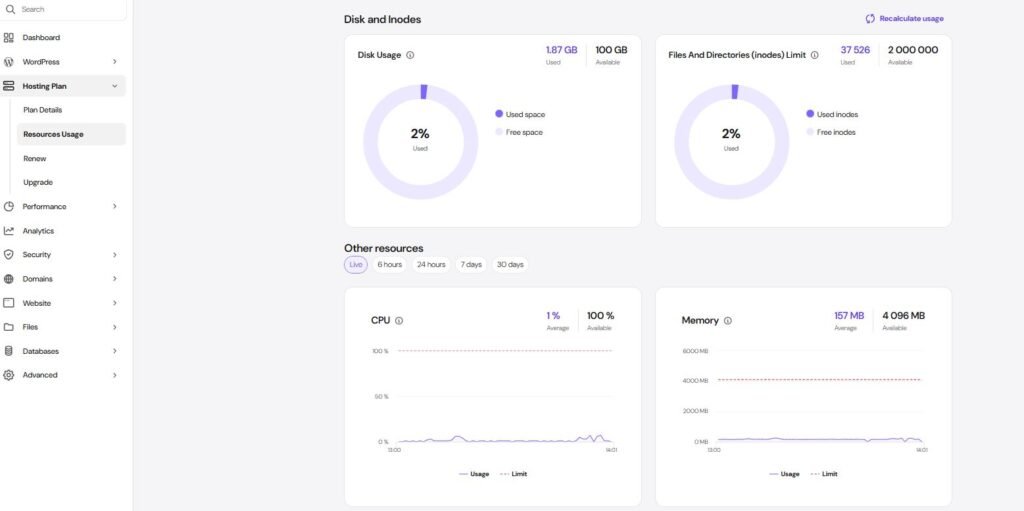1024x511 pixels.
Task: Click the WordPress logo icon
Action: [x=9, y=62]
